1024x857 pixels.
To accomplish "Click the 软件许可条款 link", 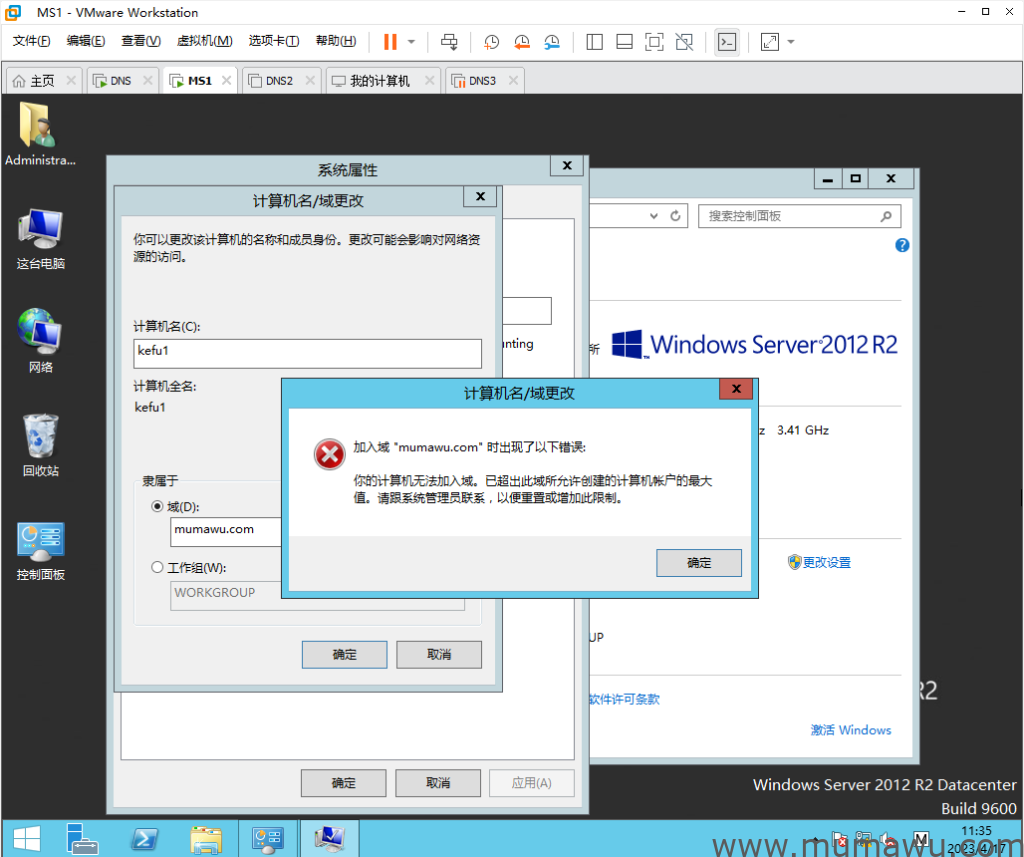I will coord(624,700).
